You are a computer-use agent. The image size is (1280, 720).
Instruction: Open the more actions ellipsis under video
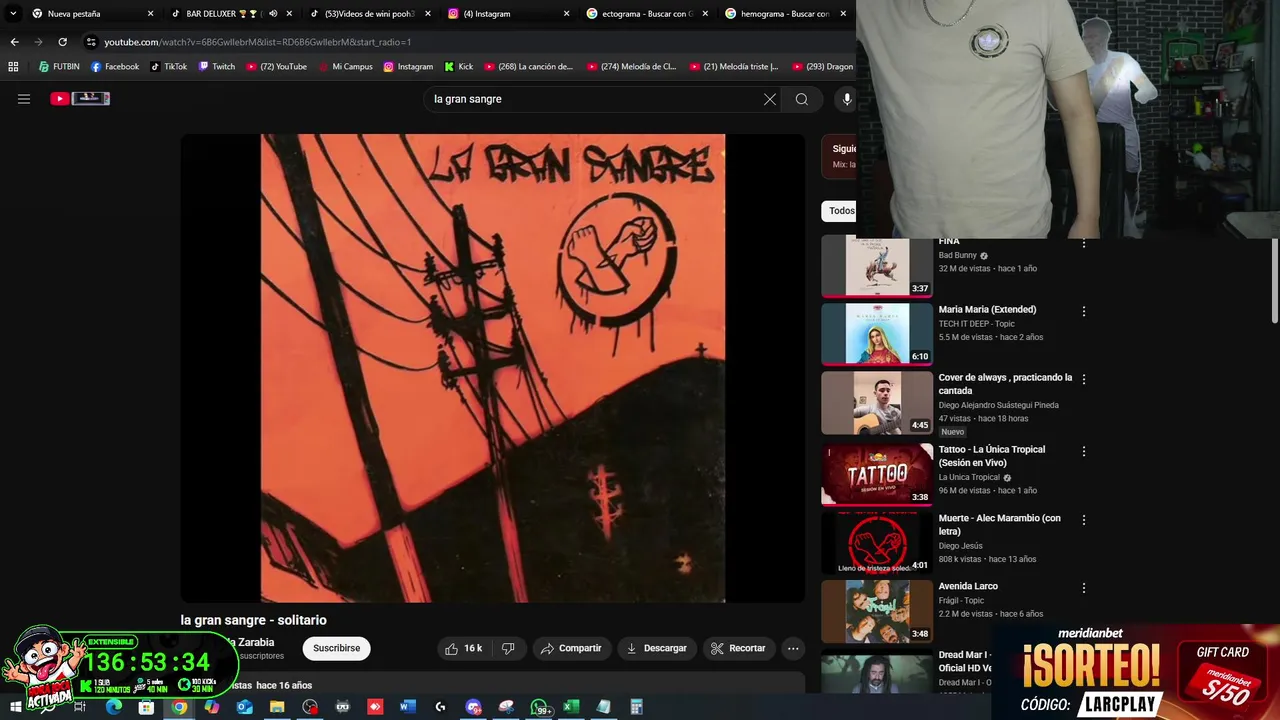pos(793,648)
